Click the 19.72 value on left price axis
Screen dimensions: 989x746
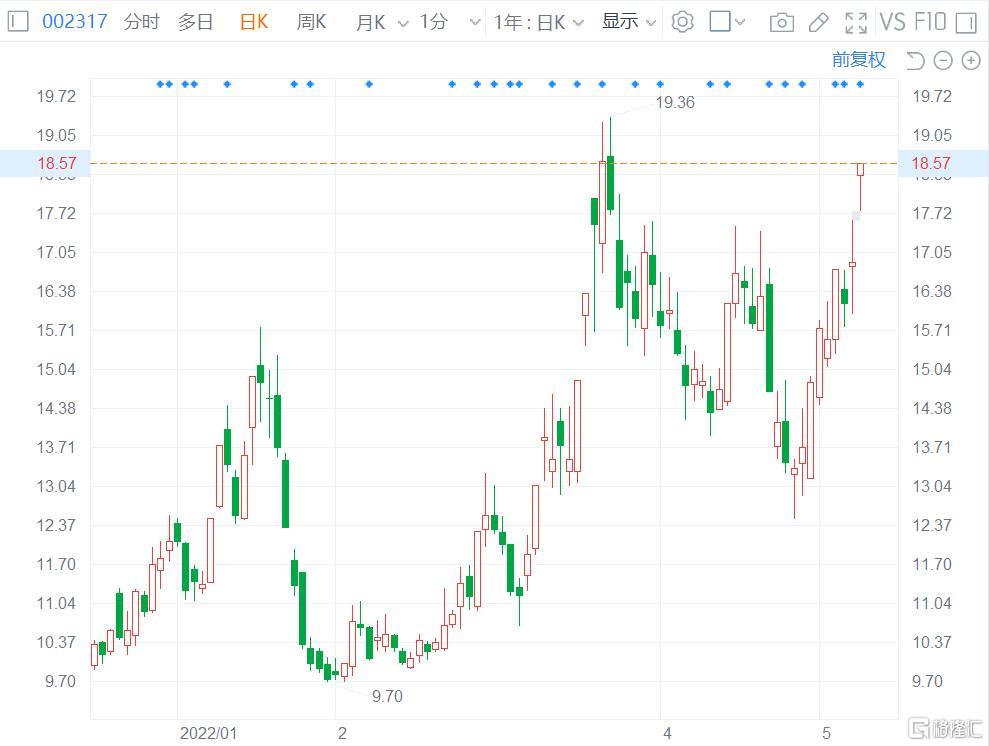coord(56,96)
